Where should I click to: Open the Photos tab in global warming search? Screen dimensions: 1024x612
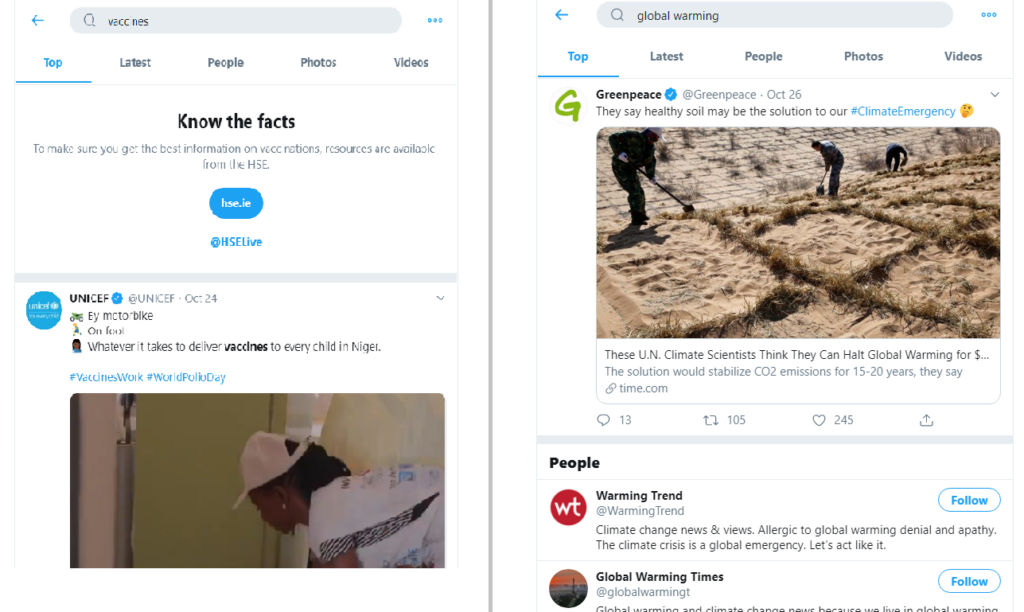pos(863,56)
